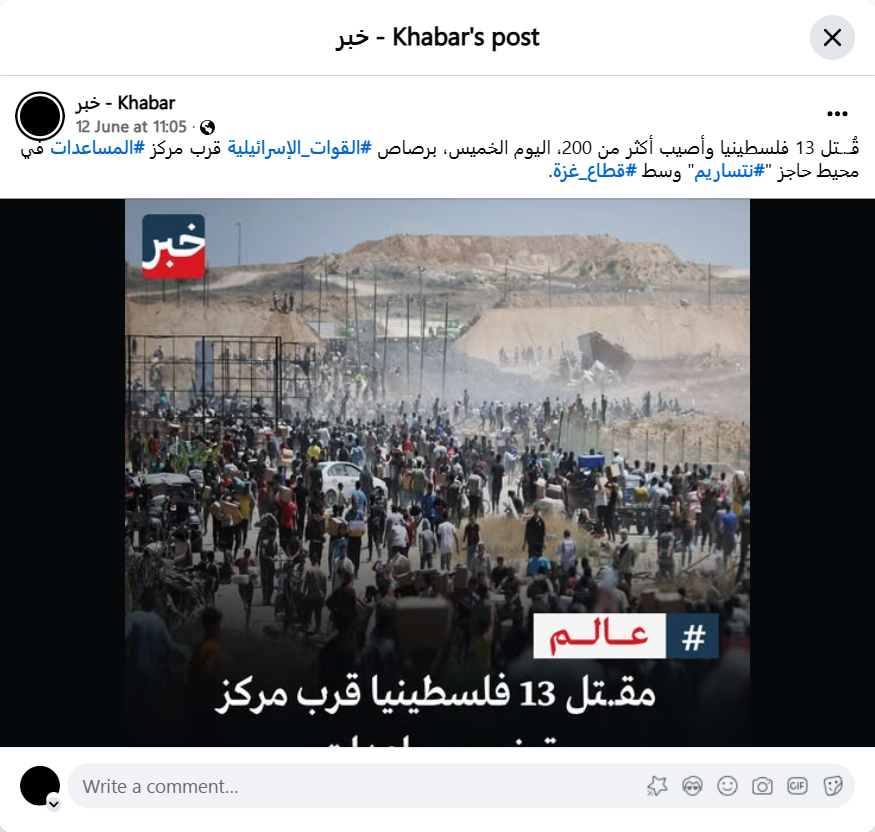This screenshot has width=875, height=832.
Task: Open the GIF picker in comment box
Action: (x=797, y=786)
